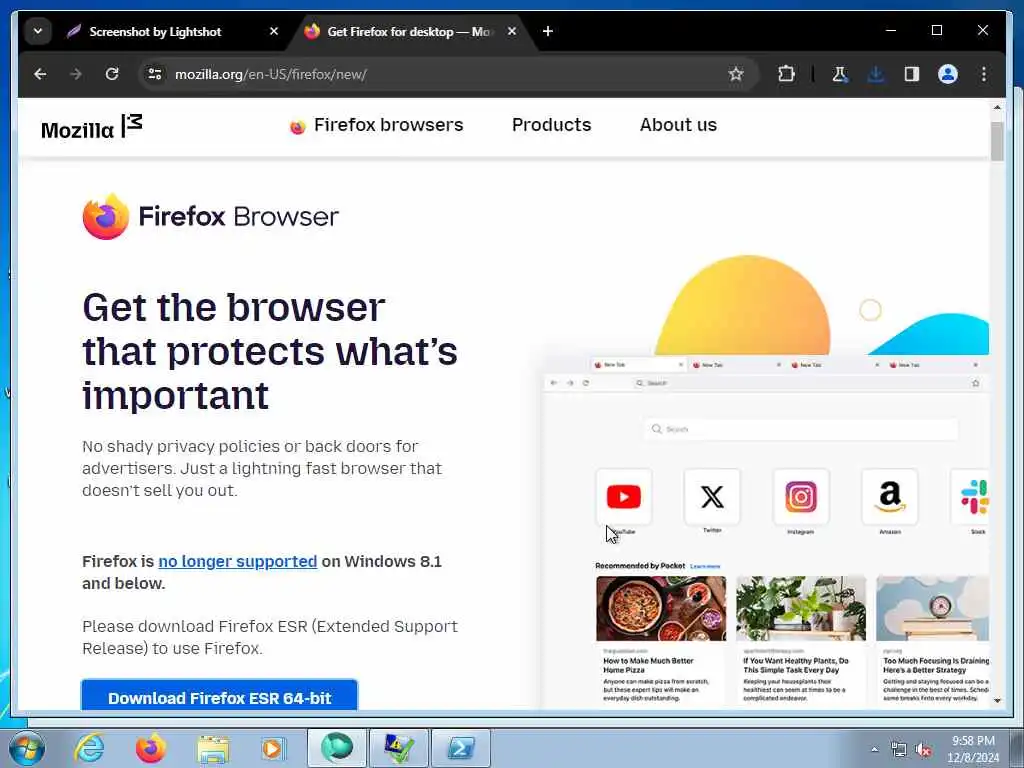The height and width of the screenshot is (768, 1024).
Task: Click the X Twitter tile in preview
Action: [712, 497]
